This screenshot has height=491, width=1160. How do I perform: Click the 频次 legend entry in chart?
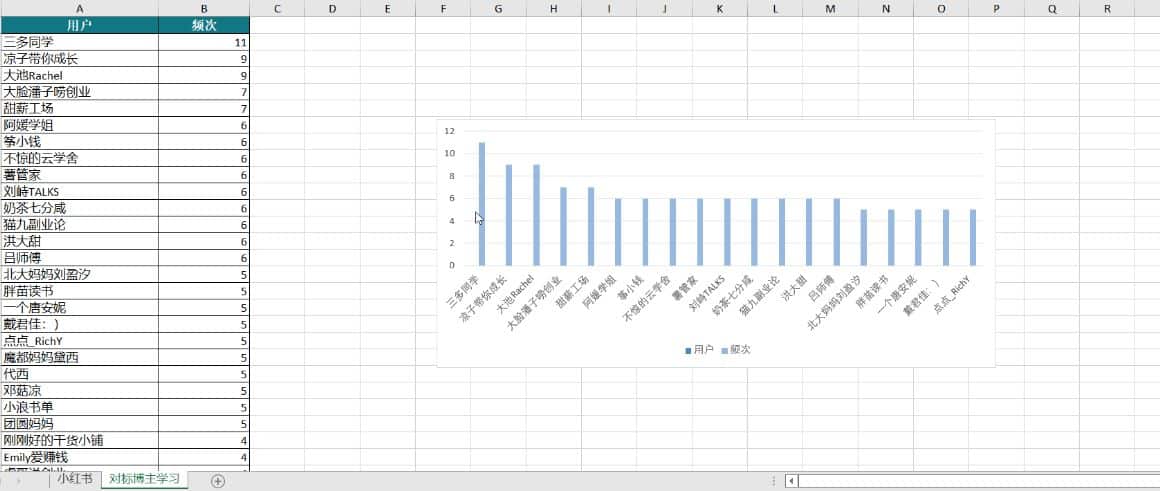[x=739, y=350]
